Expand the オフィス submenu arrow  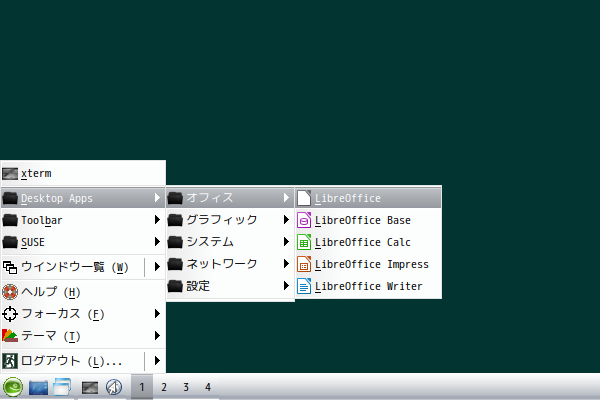pyautogui.click(x=286, y=198)
